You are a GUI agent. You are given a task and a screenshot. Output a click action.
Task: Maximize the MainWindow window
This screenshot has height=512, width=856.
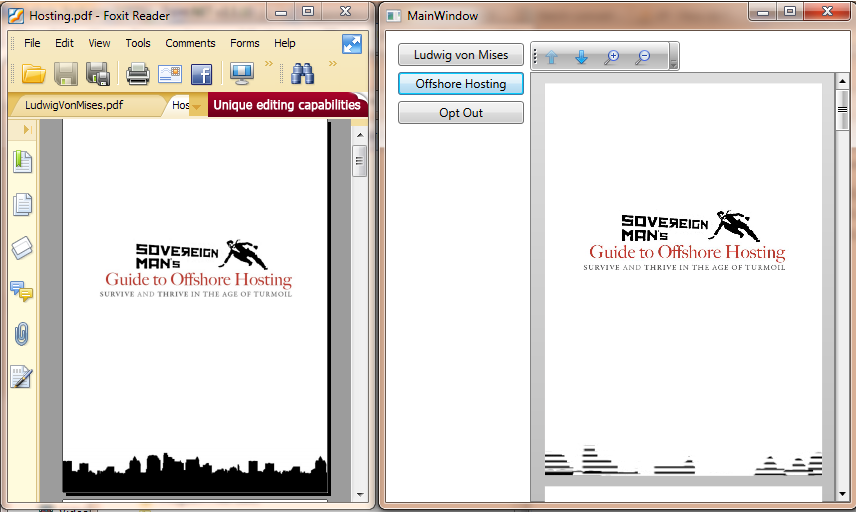pos(789,11)
